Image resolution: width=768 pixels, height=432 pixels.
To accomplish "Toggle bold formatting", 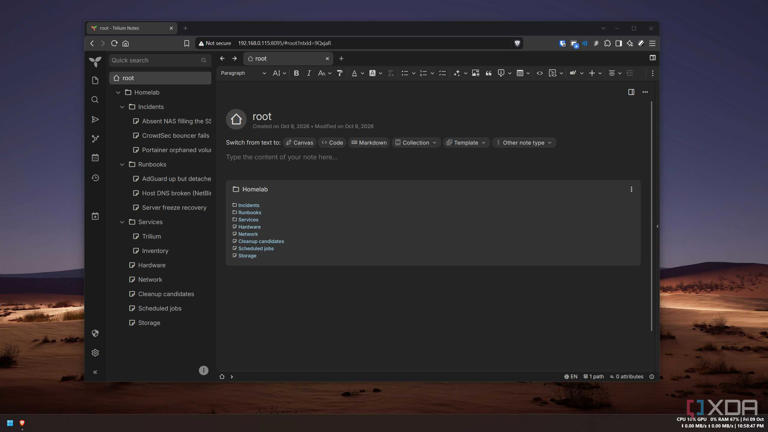I will pyautogui.click(x=296, y=73).
